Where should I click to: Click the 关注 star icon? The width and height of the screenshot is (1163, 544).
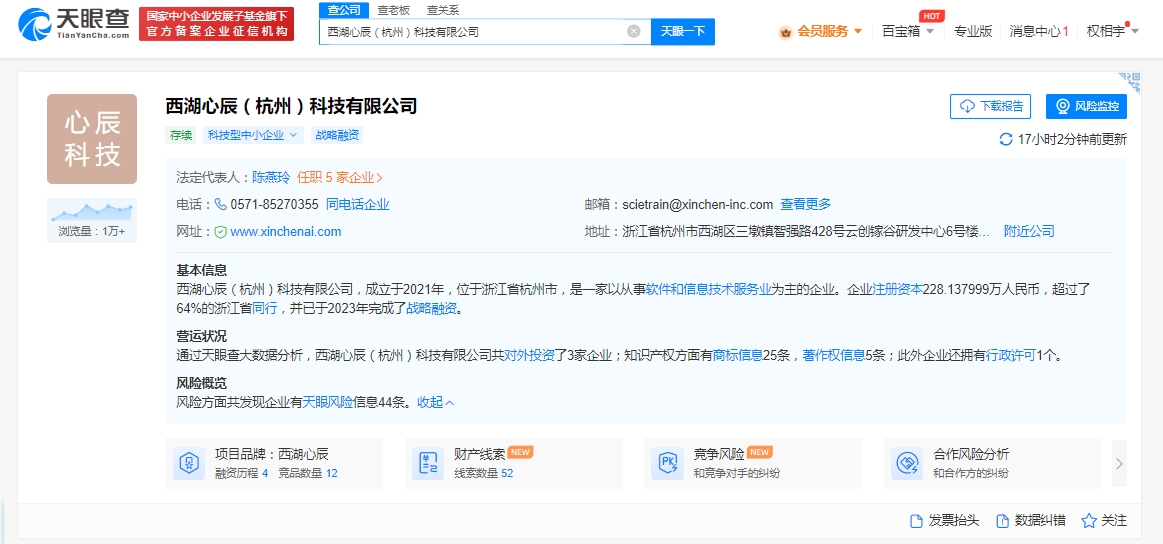tap(1089, 521)
